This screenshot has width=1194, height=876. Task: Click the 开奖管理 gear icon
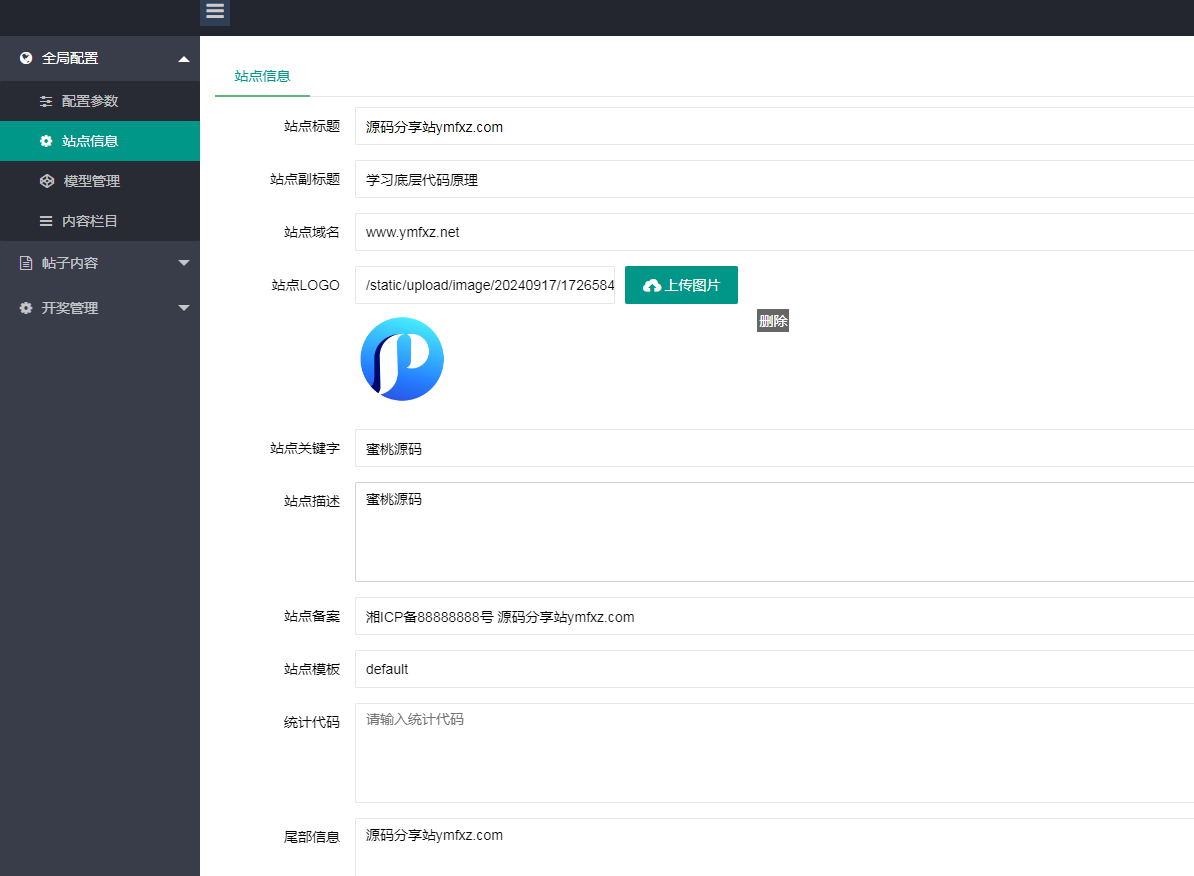26,308
